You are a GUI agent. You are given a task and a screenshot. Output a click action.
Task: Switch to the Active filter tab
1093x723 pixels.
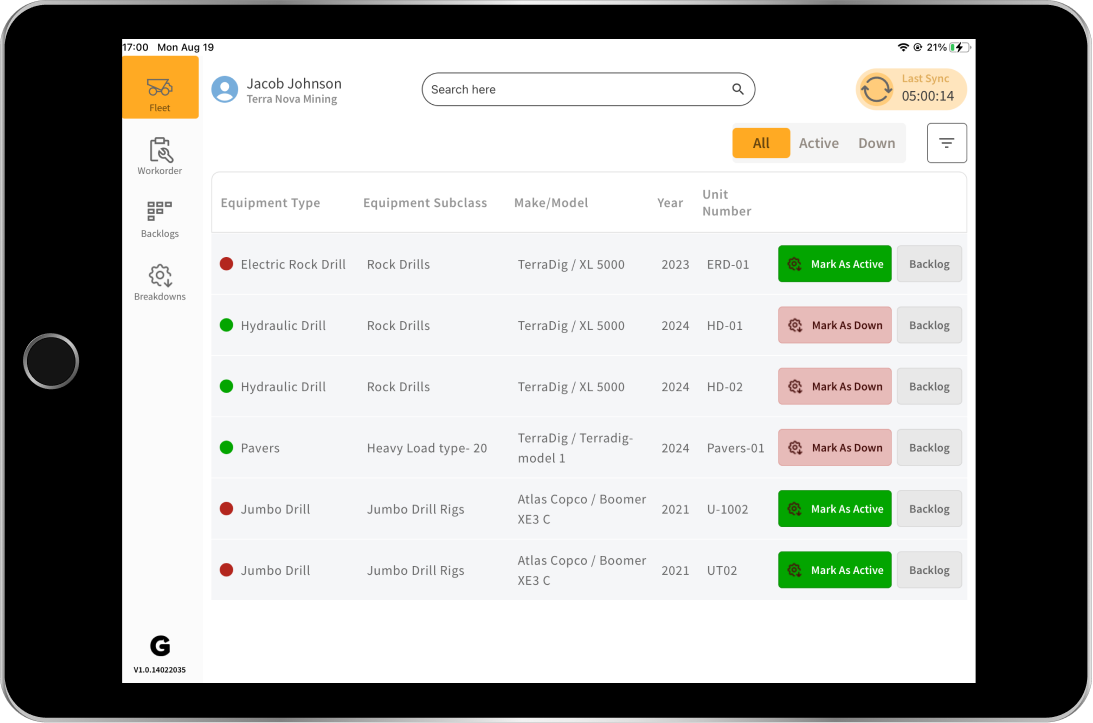tap(818, 143)
